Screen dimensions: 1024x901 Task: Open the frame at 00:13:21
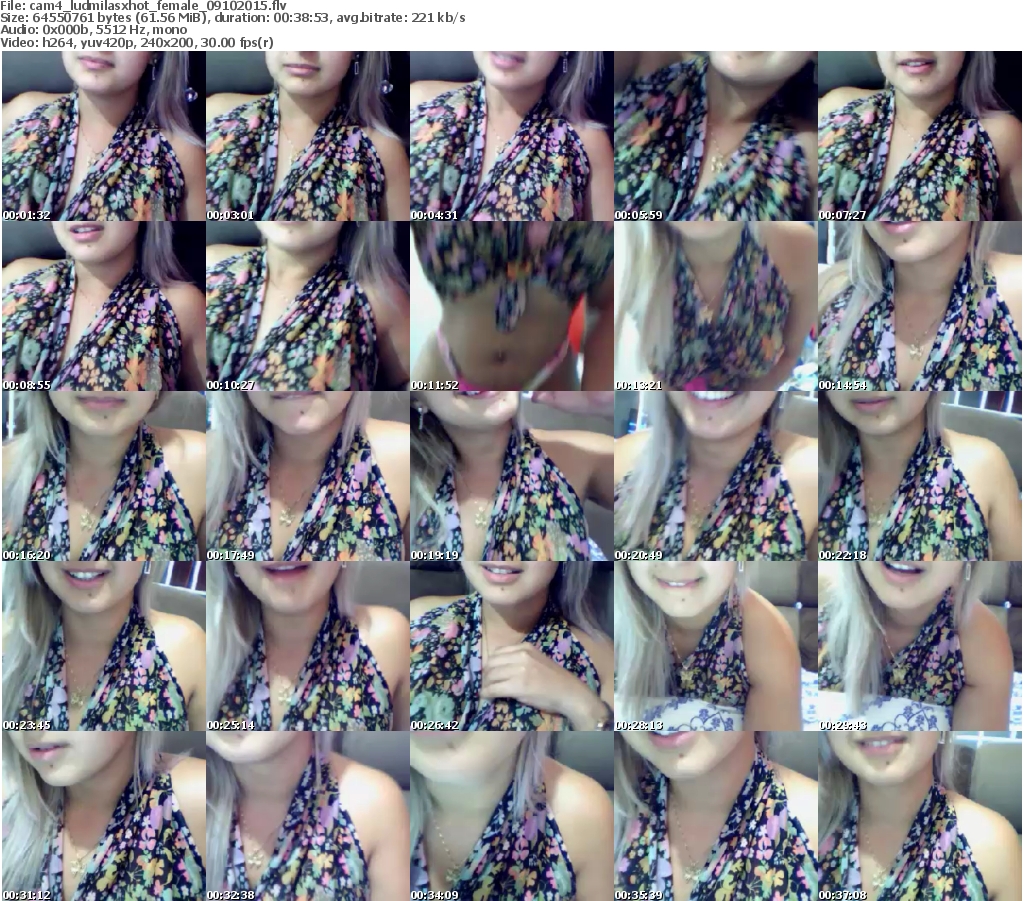pos(716,306)
